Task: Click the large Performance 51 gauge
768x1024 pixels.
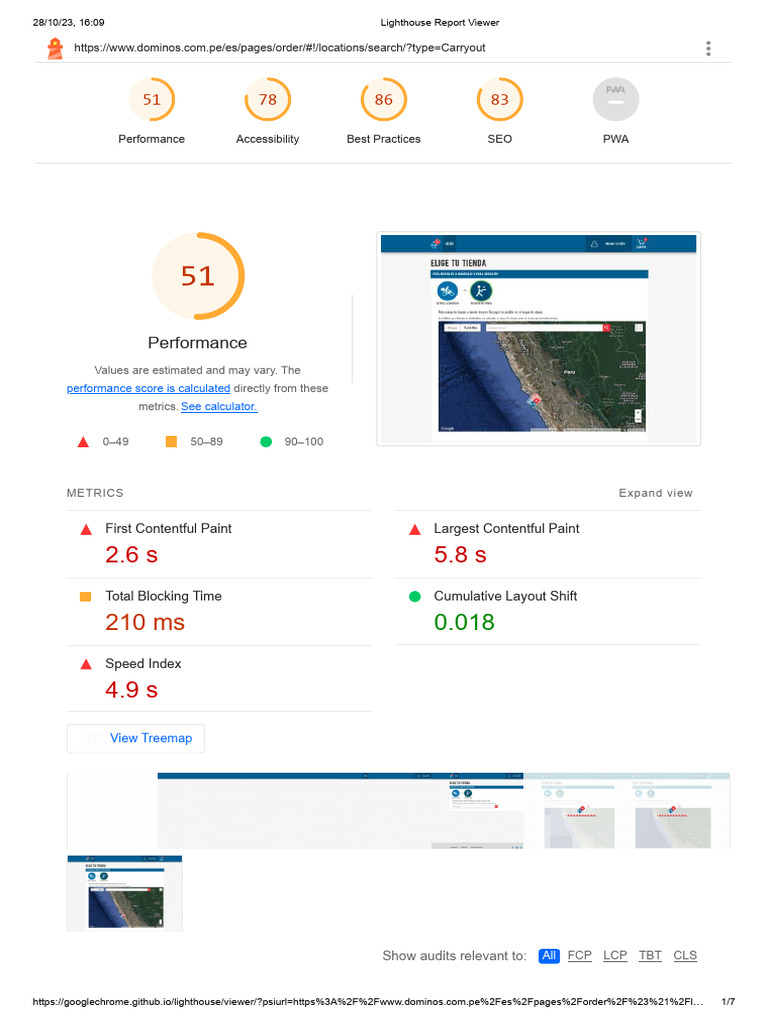Action: [x=198, y=276]
